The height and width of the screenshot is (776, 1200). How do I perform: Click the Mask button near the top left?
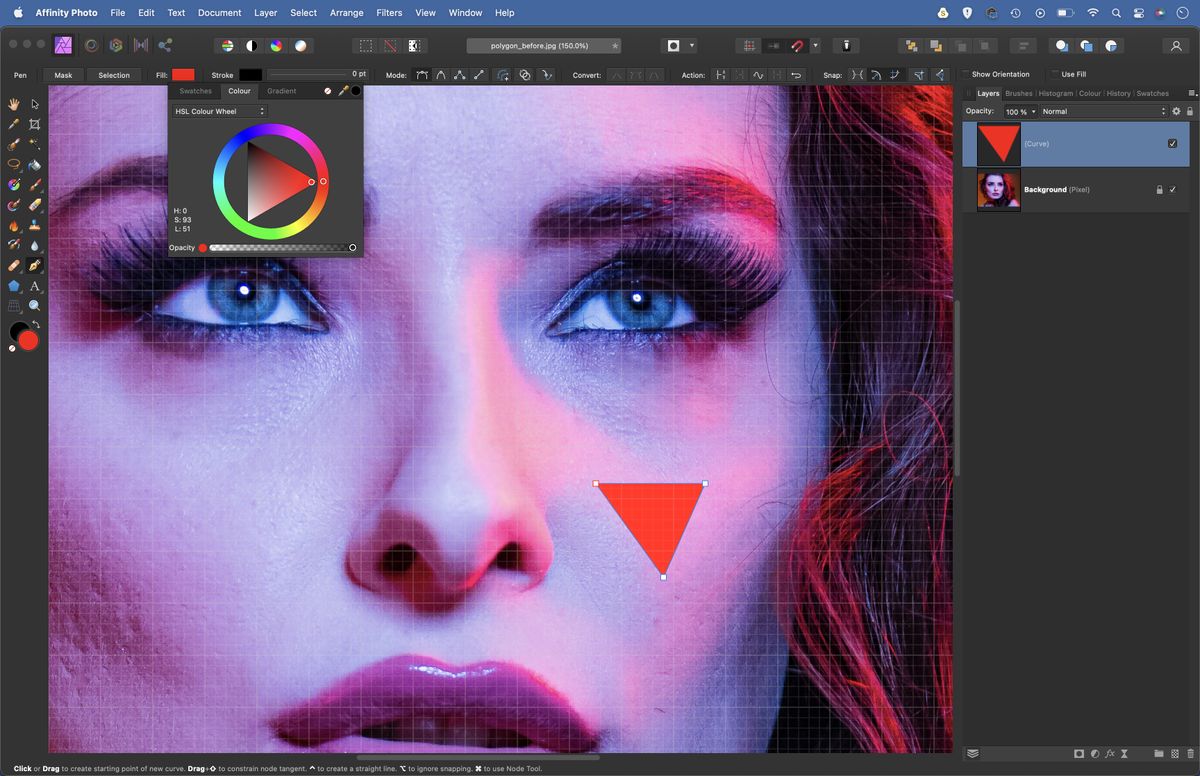point(63,74)
